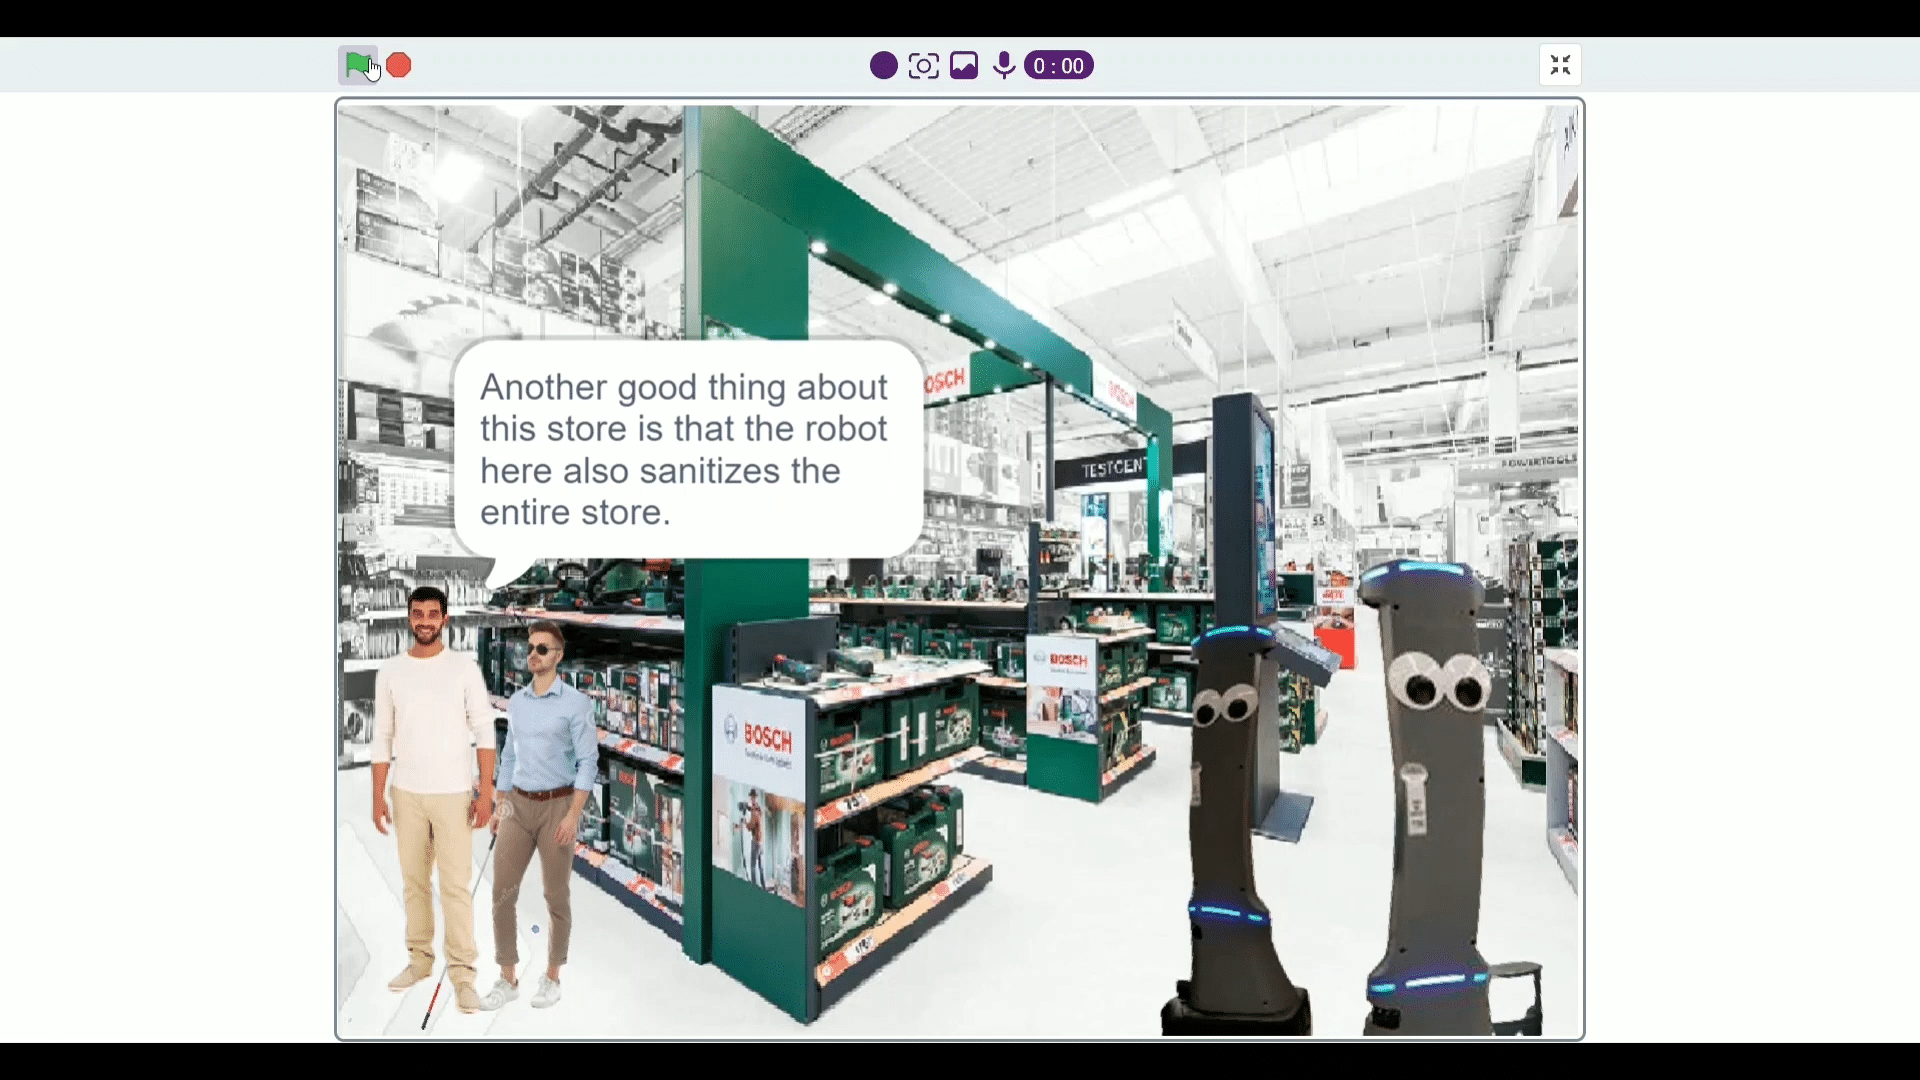This screenshot has height=1080, width=1920.
Task: Click the 0:00 recording timer badge
Action: tap(1057, 65)
